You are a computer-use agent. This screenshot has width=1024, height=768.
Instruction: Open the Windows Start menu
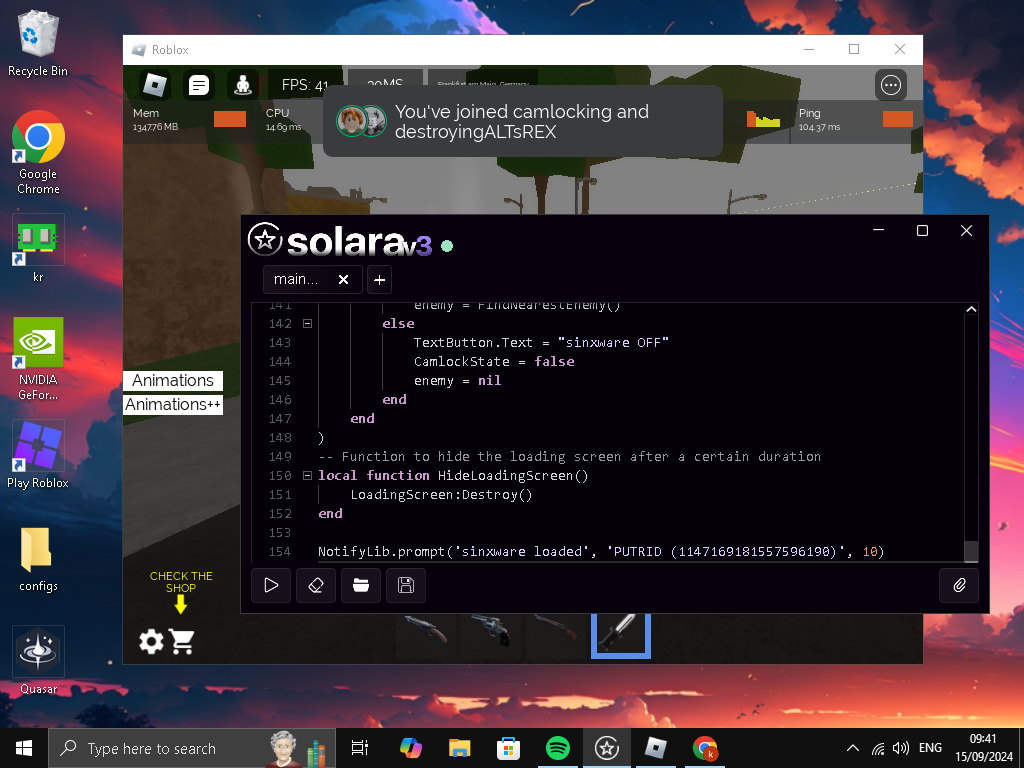click(x=24, y=748)
